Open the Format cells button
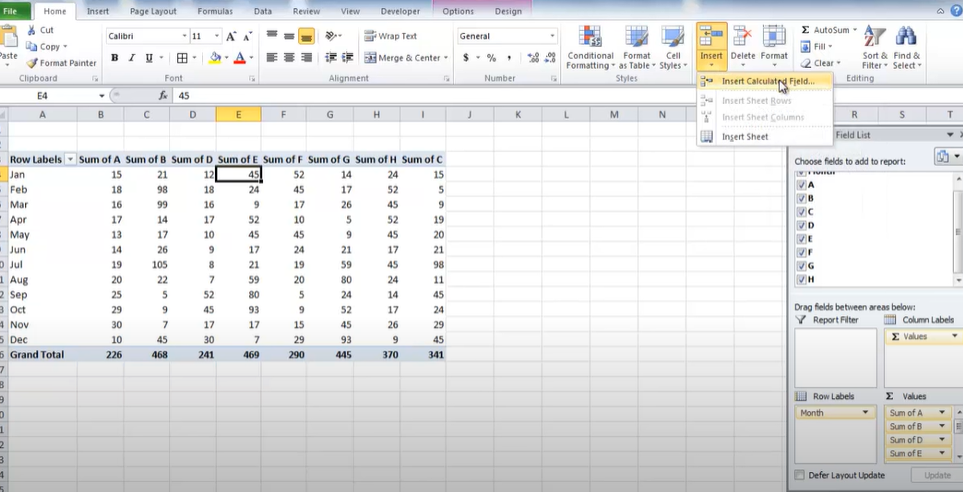The image size is (963, 492). point(774,48)
